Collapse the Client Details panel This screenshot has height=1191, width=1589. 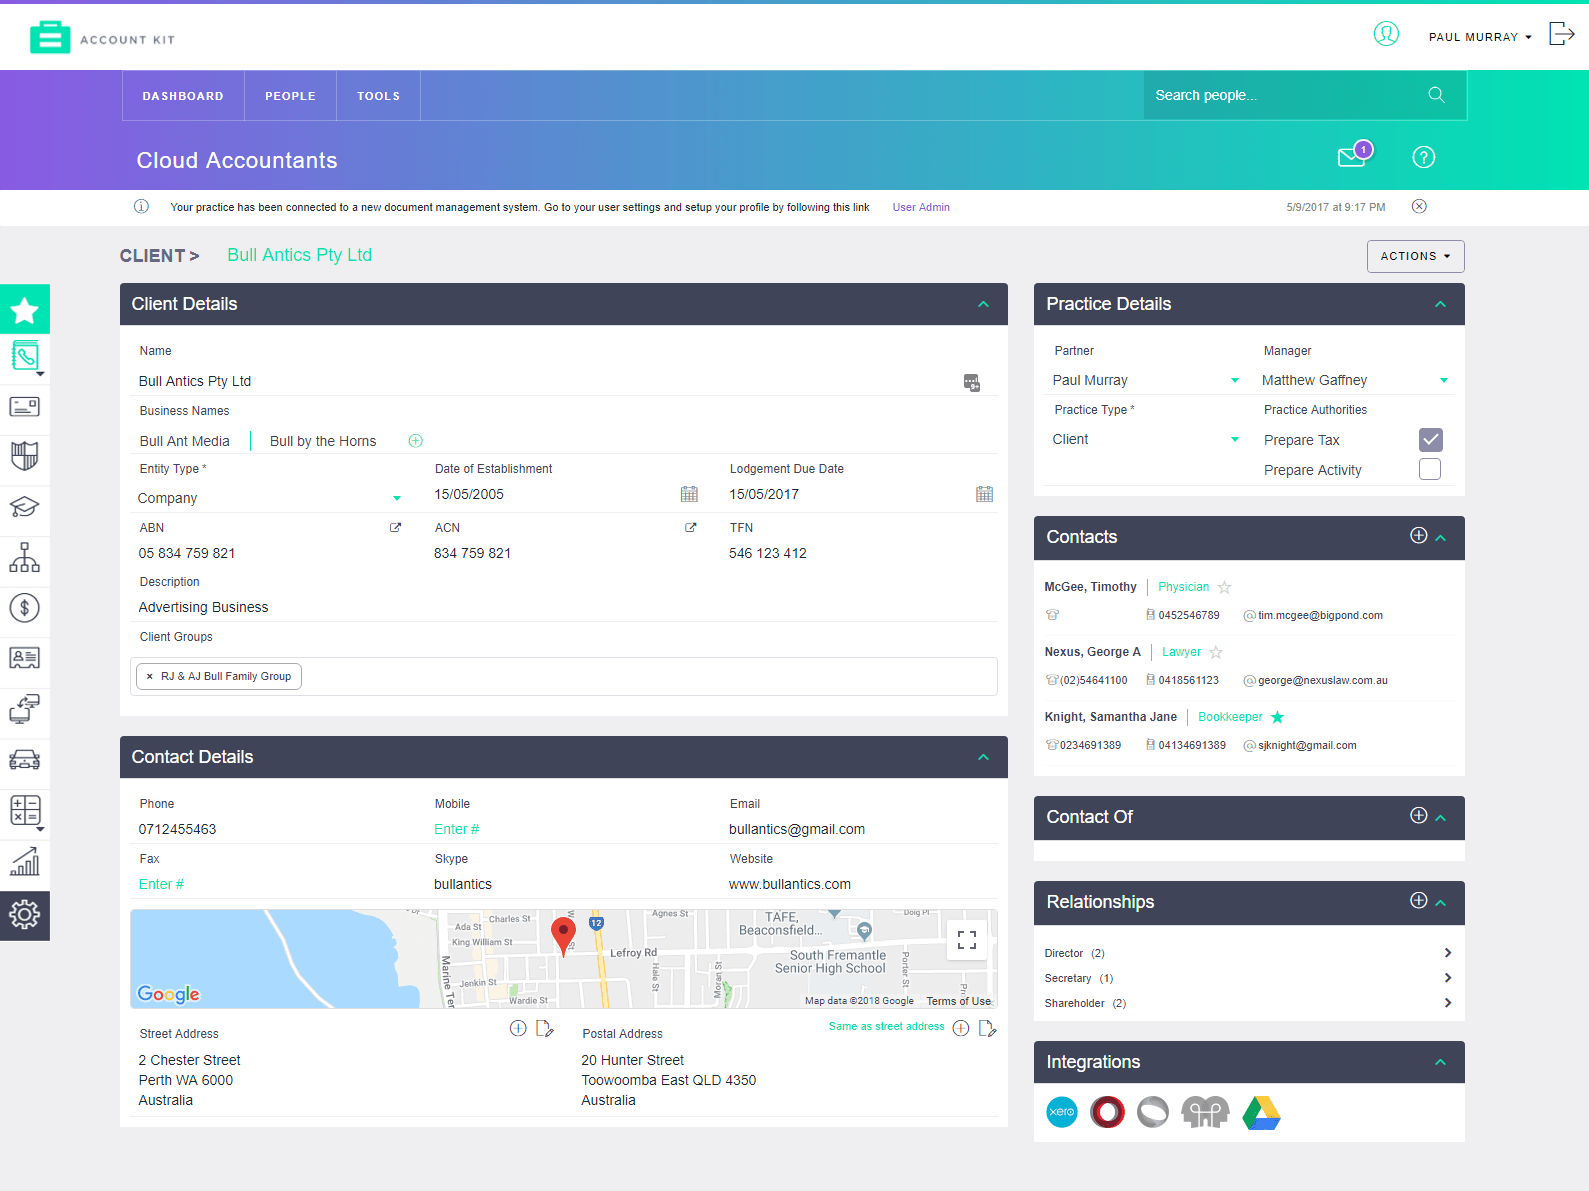(x=983, y=304)
